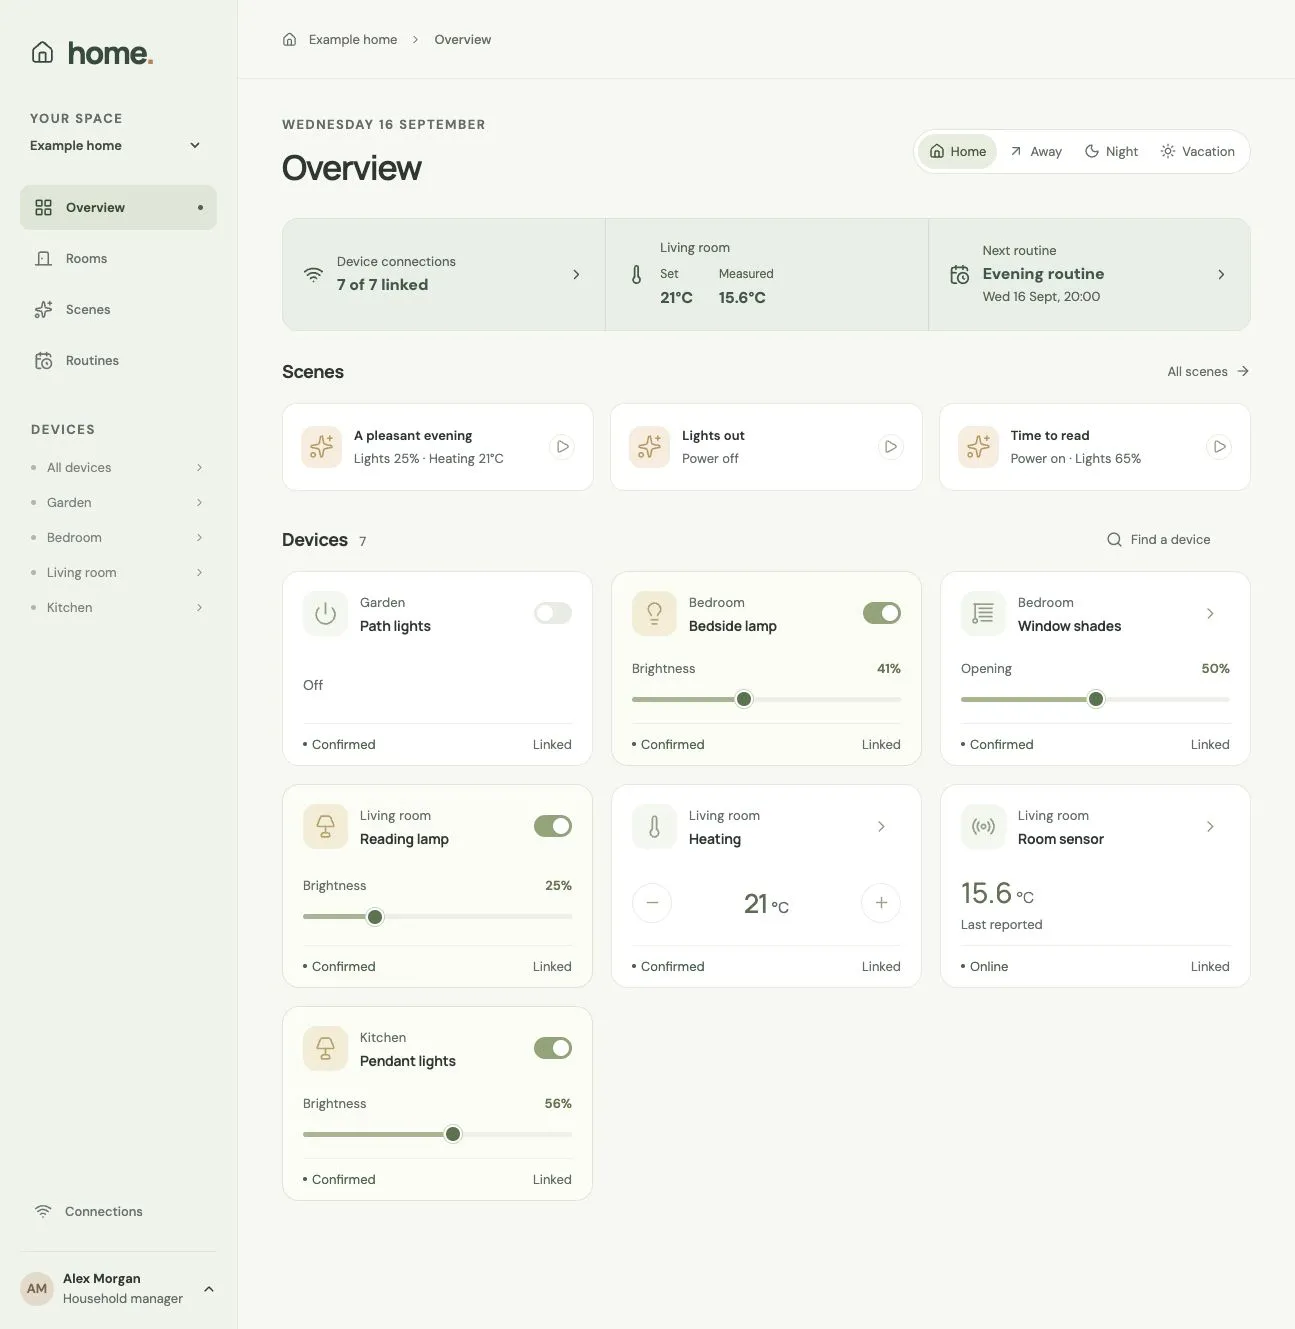1295x1329 pixels.
Task: Click Example home breadcrumb link
Action: 353,40
